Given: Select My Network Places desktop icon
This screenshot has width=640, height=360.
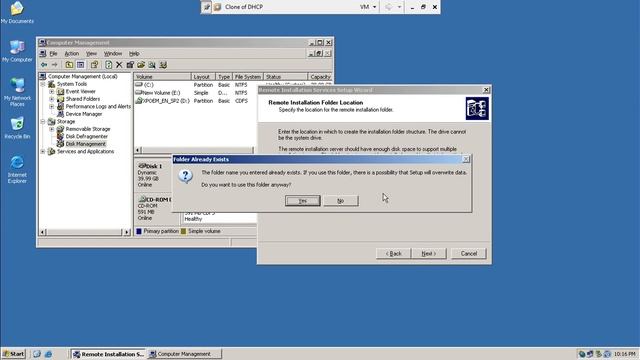Looking at the screenshot, I should click(x=17, y=92).
